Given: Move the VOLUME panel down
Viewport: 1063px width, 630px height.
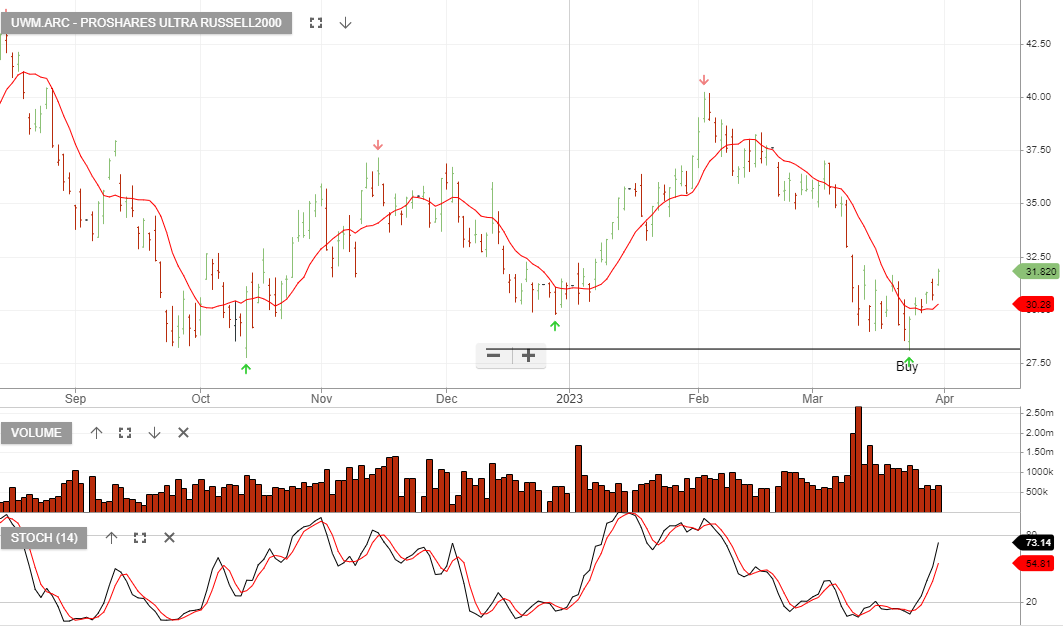Looking at the screenshot, I should (153, 432).
